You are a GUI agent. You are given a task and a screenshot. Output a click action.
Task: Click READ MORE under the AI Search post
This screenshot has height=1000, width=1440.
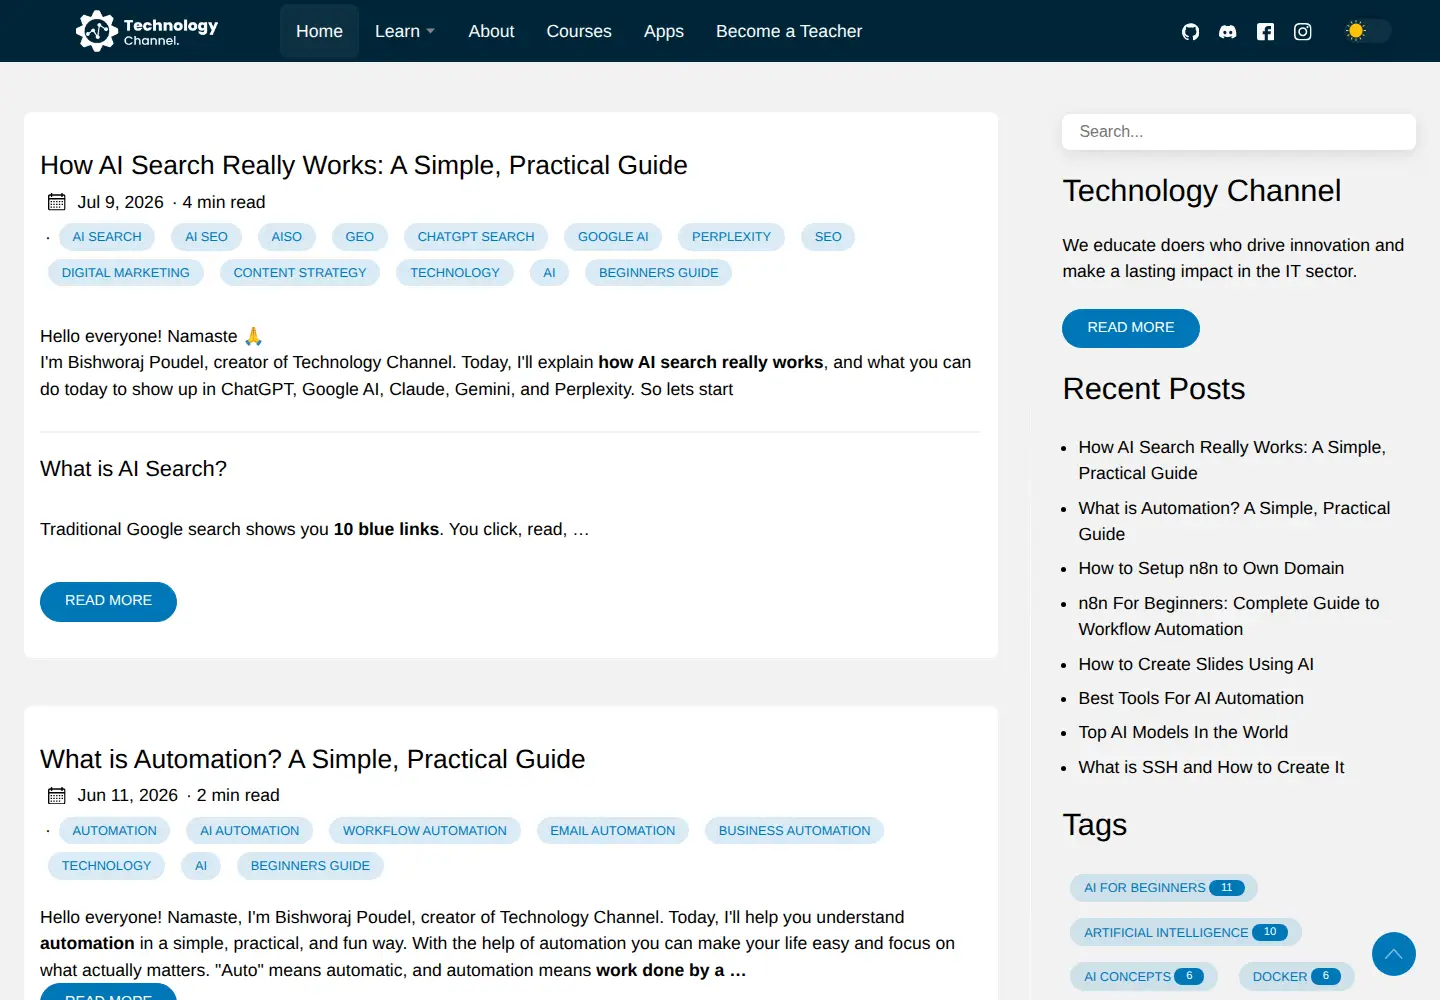tap(108, 601)
